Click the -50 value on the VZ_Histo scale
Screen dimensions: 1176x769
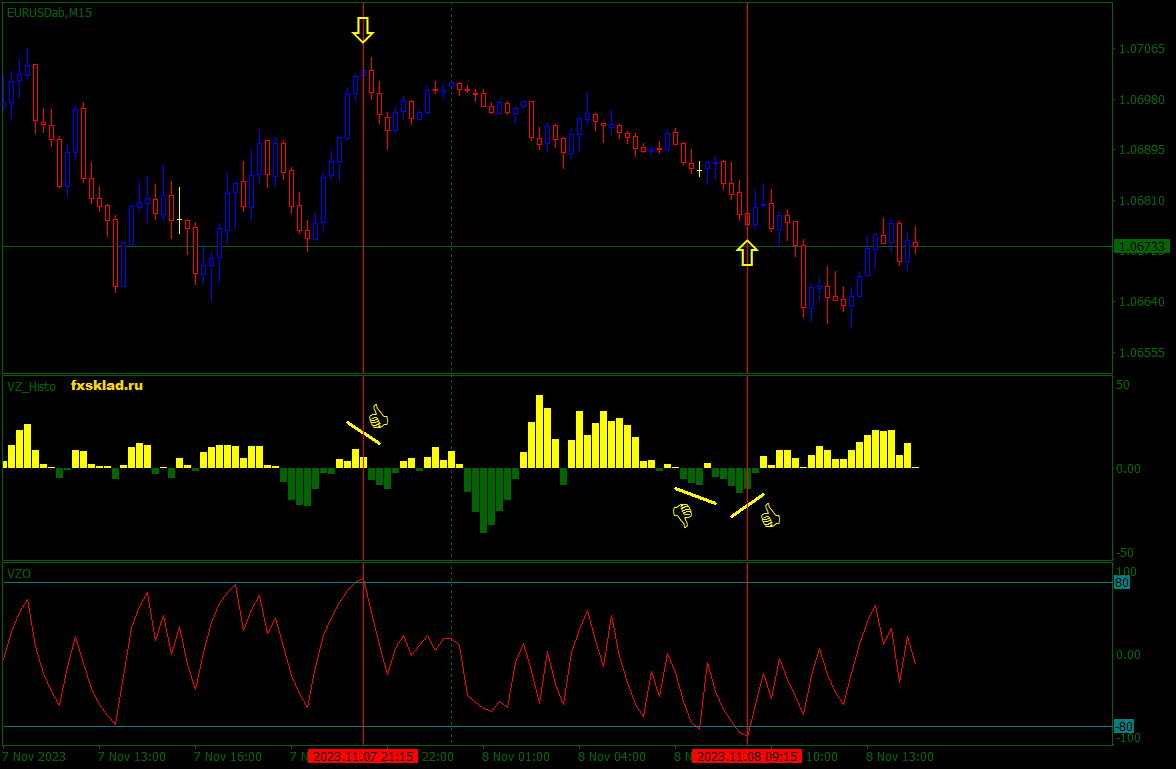tap(1125, 553)
